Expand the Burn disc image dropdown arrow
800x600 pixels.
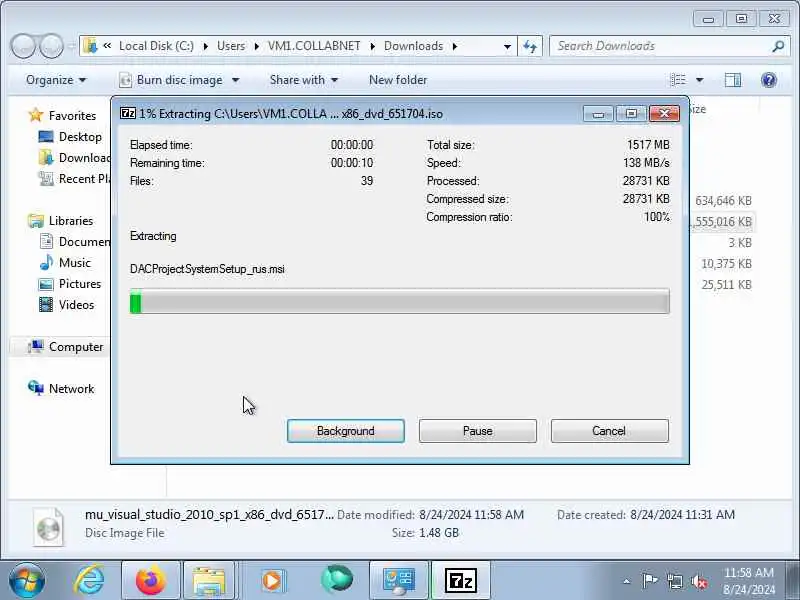coord(235,80)
